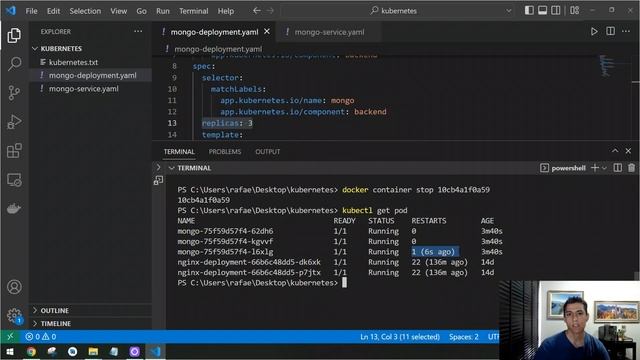The image size is (640, 360).
Task: Toggle primary side bar layout icon
Action: [529, 11]
